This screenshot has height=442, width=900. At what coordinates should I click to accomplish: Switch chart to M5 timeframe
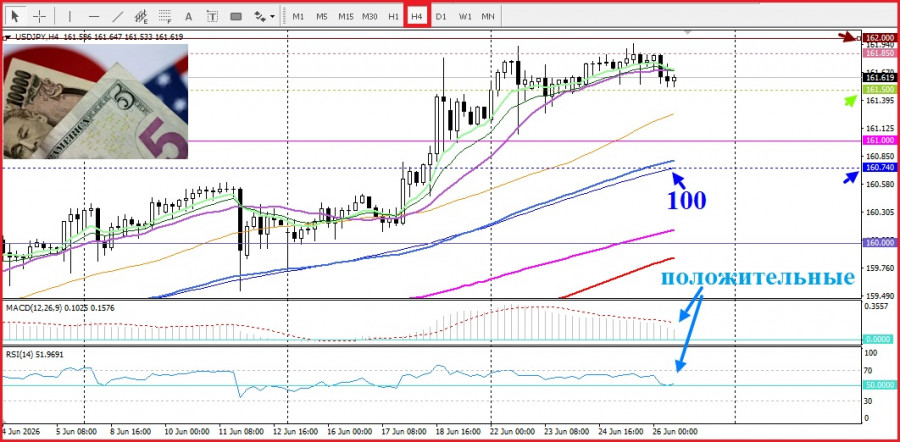321,17
